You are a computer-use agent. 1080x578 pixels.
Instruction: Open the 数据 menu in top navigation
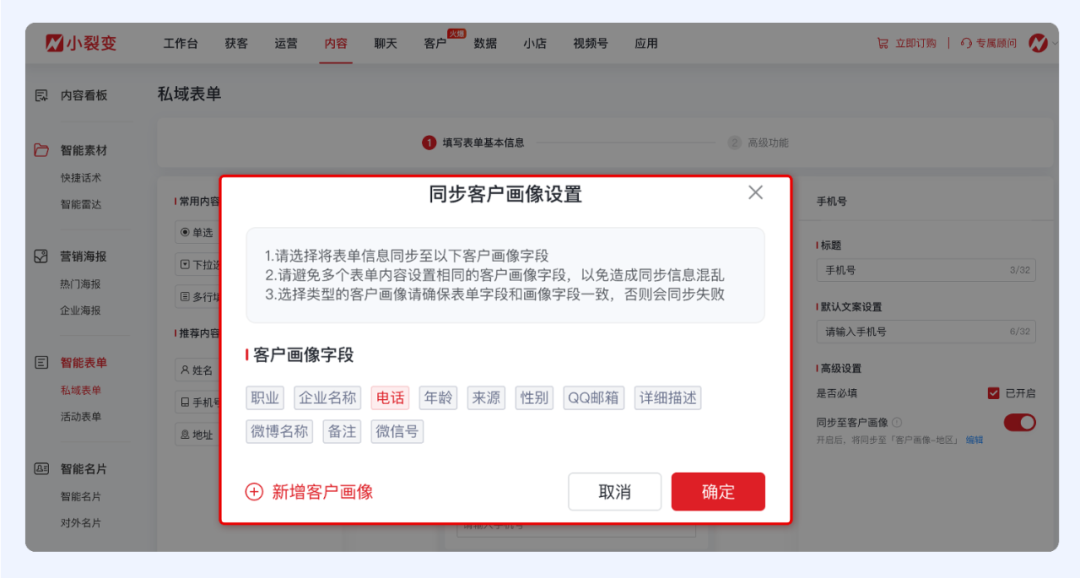(486, 43)
